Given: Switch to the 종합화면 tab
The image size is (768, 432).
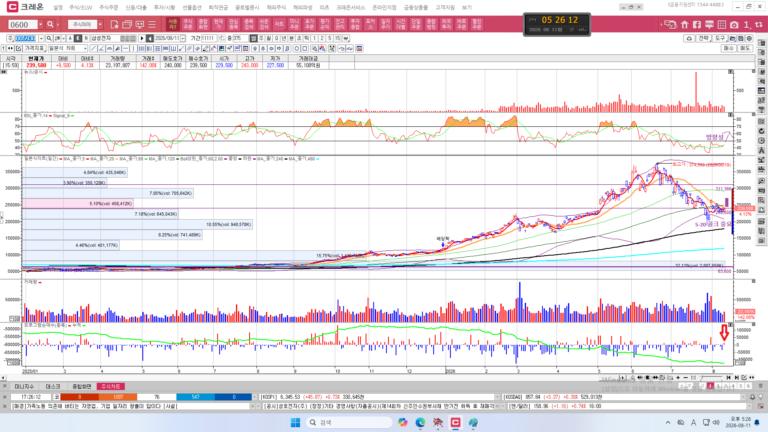Looking at the screenshot, I should click(82, 386).
